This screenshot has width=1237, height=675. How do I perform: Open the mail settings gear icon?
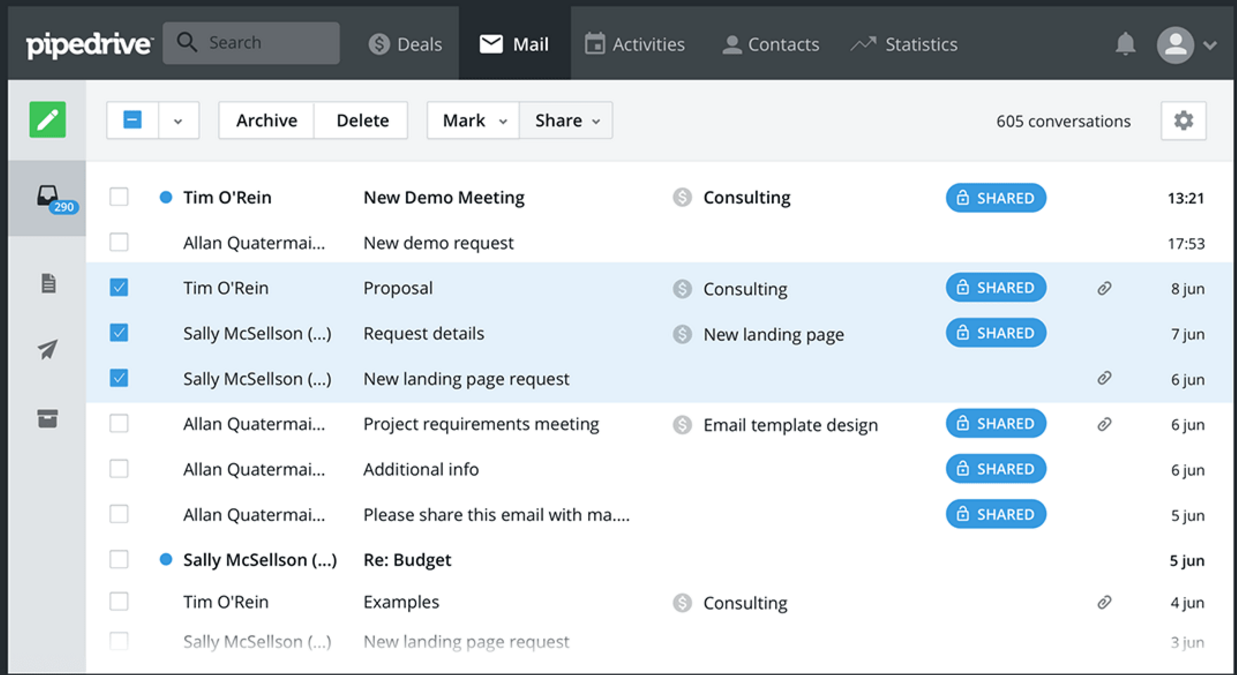[1183, 121]
